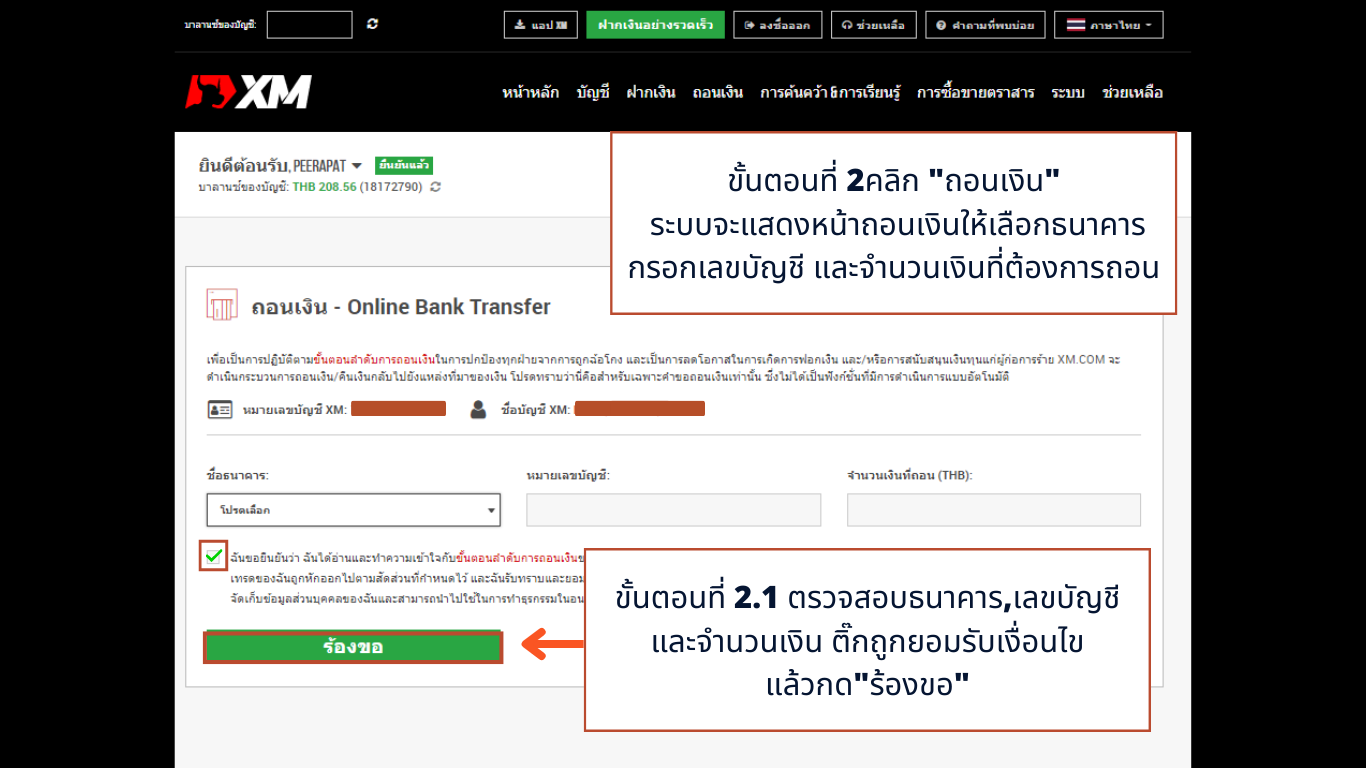1366x768 pixels.
Task: Click the ID card icon next to หมายเลขบัญชี XM
Action: [220, 409]
